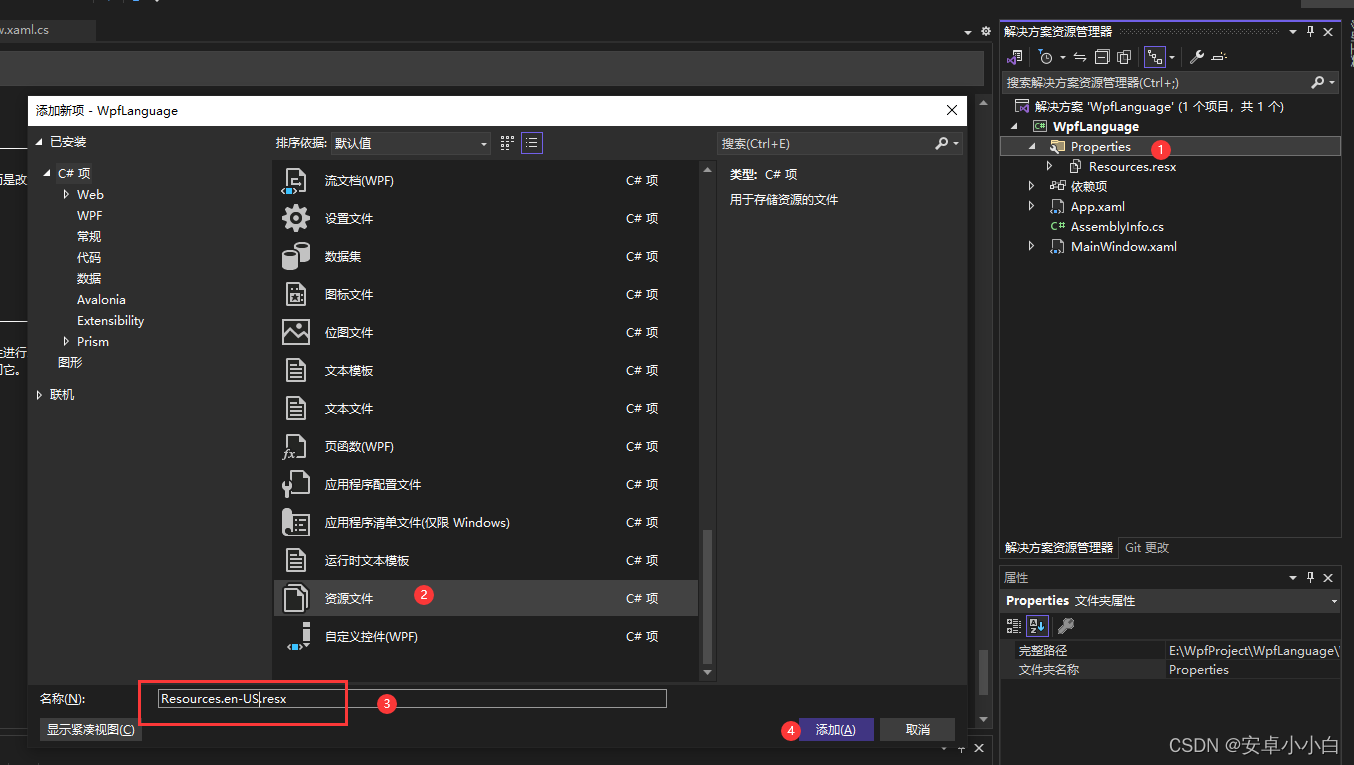This screenshot has height=765, width=1354.
Task: Click the preview selected items icon
Action: click(x=1219, y=57)
